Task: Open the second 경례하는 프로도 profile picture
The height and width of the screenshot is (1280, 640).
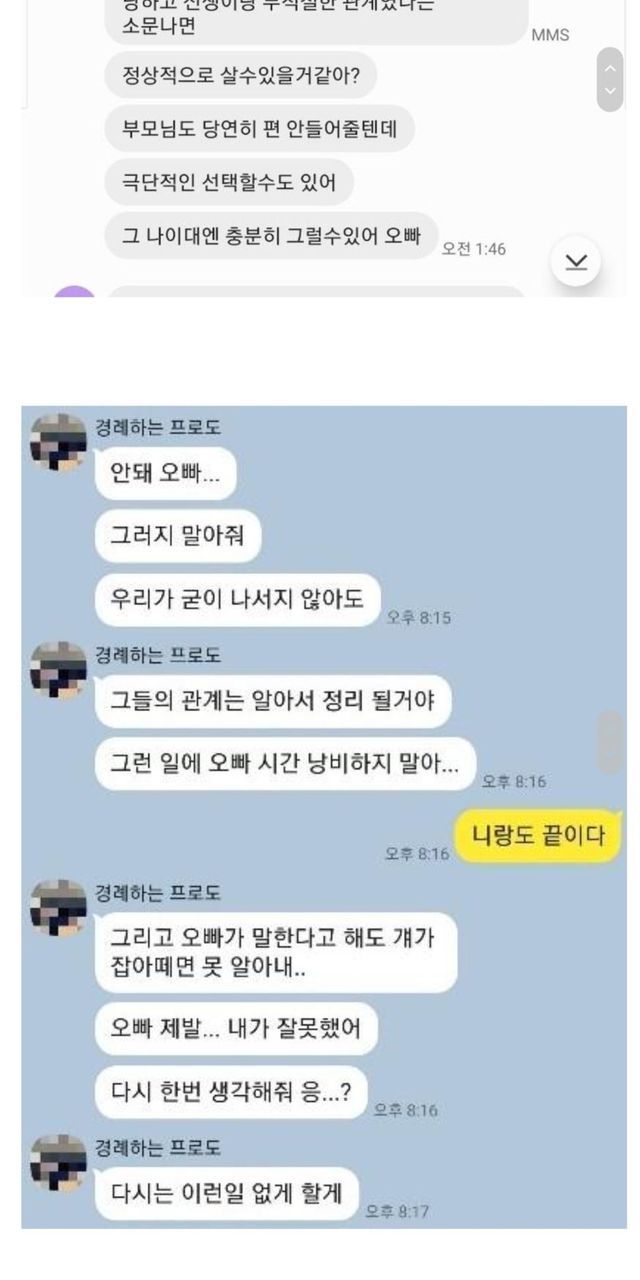Action: [x=58, y=669]
